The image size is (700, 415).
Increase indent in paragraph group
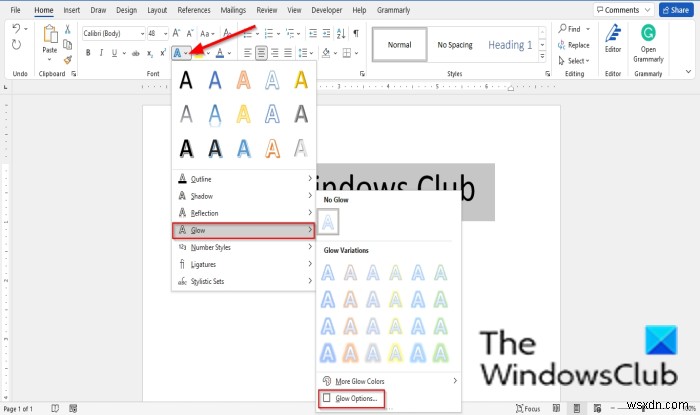pyautogui.click(x=326, y=33)
